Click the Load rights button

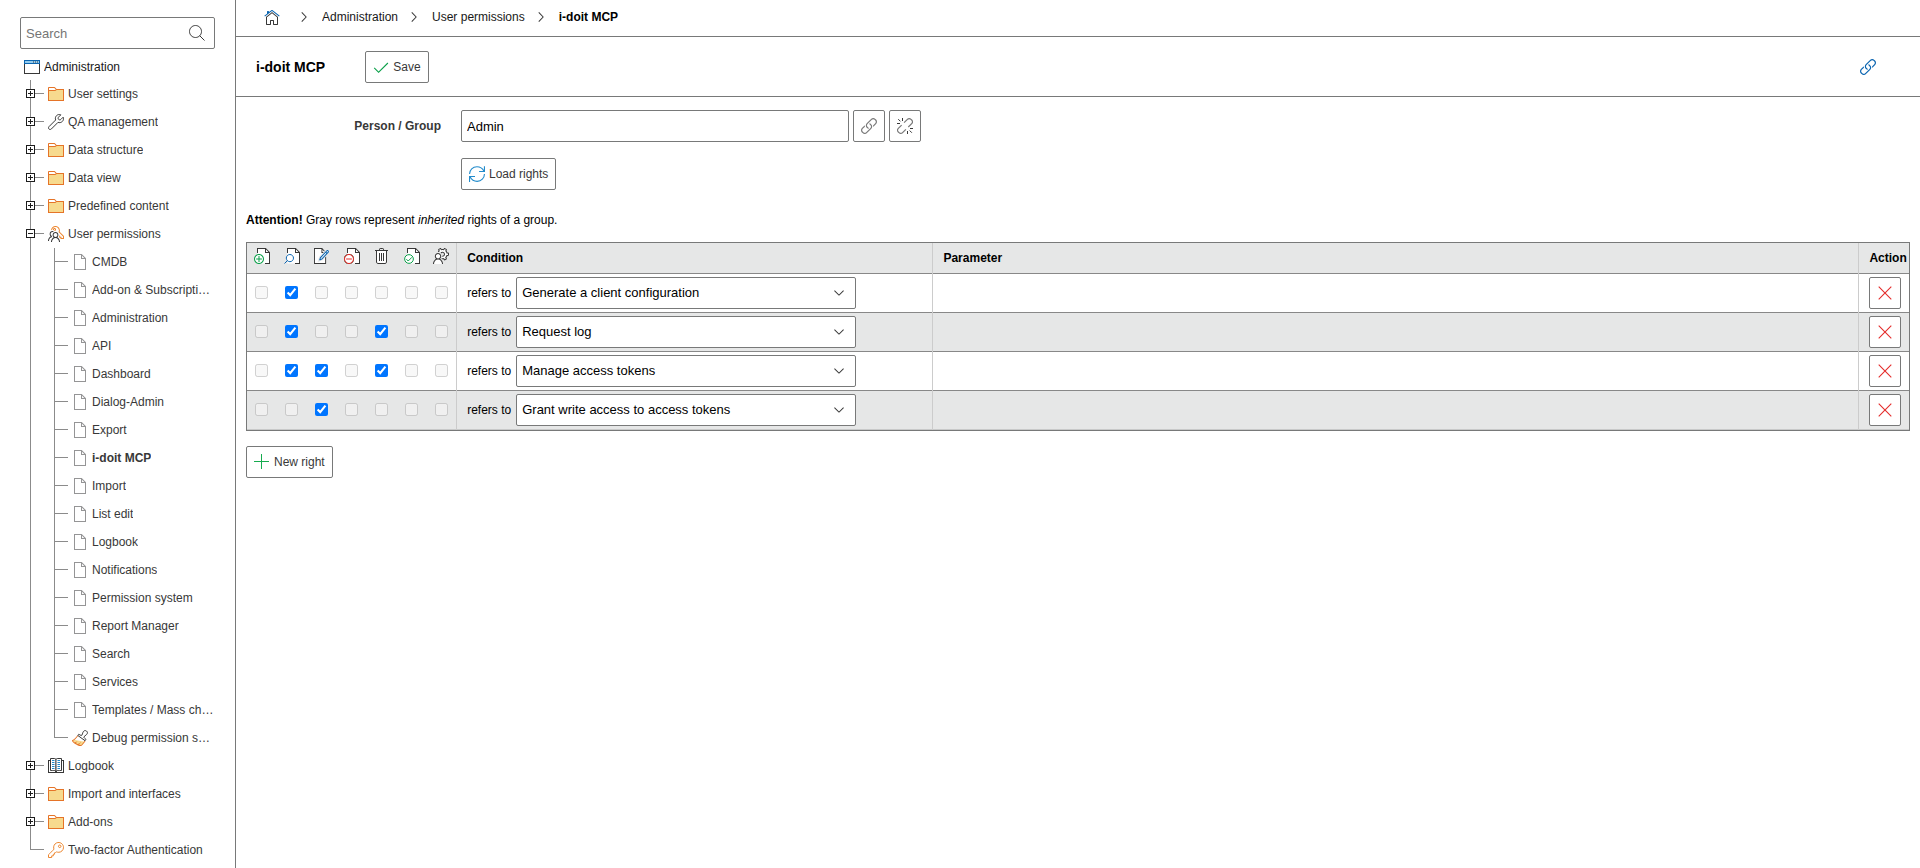[x=508, y=174]
